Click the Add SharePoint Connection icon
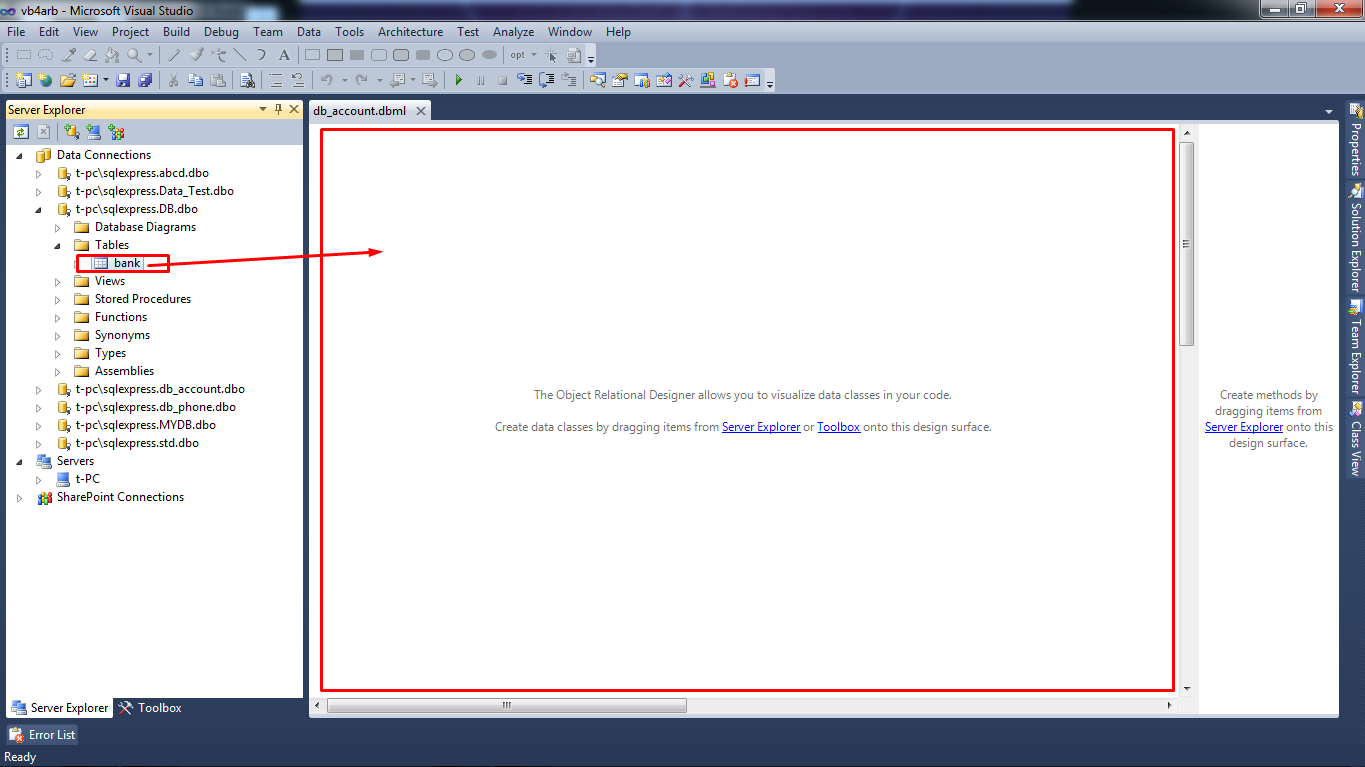Screen dimensions: 1365x767 pyautogui.click(x=116, y=131)
